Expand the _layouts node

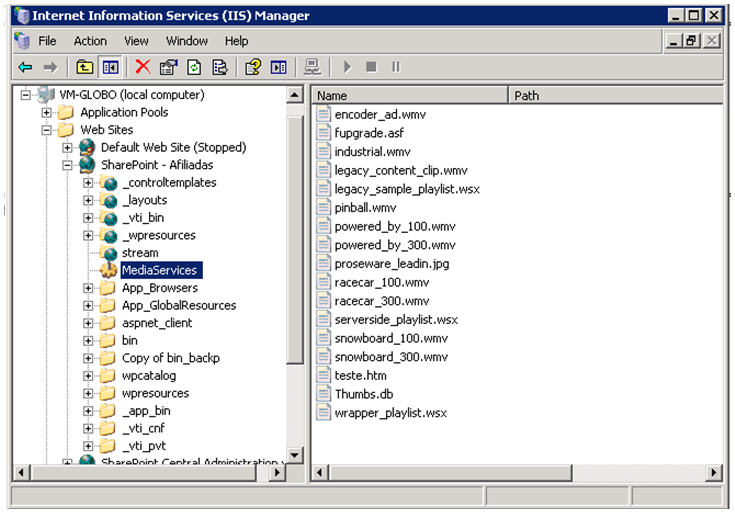[88, 200]
